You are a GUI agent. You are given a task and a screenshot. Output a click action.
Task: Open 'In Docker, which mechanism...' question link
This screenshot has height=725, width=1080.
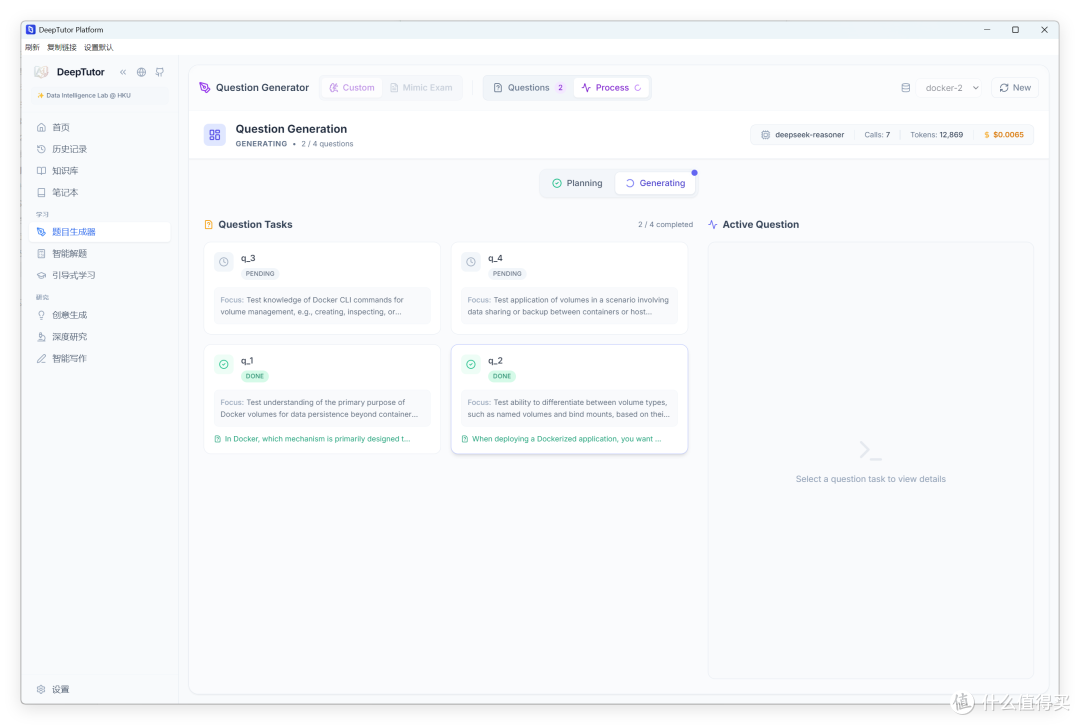pos(313,439)
